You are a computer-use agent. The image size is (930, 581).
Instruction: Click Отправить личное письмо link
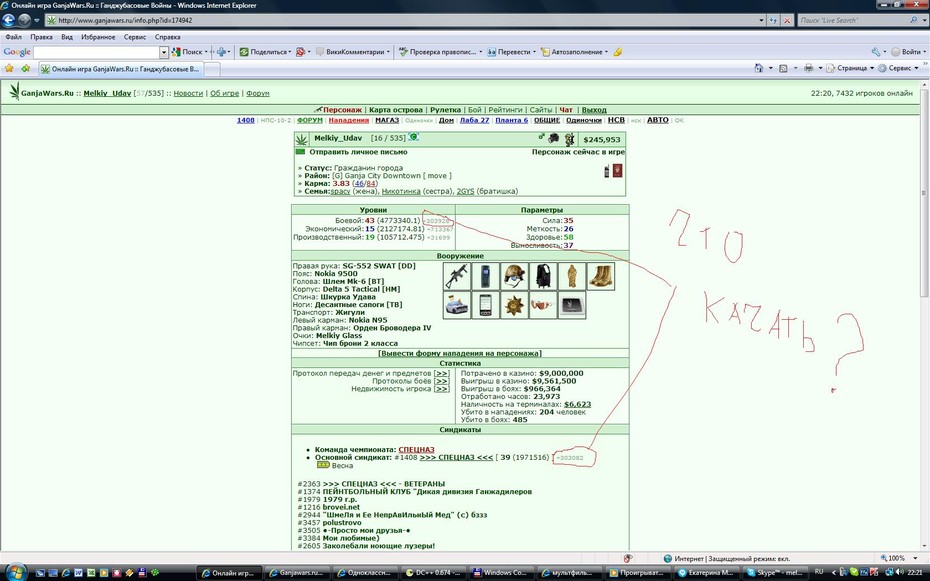(x=358, y=152)
